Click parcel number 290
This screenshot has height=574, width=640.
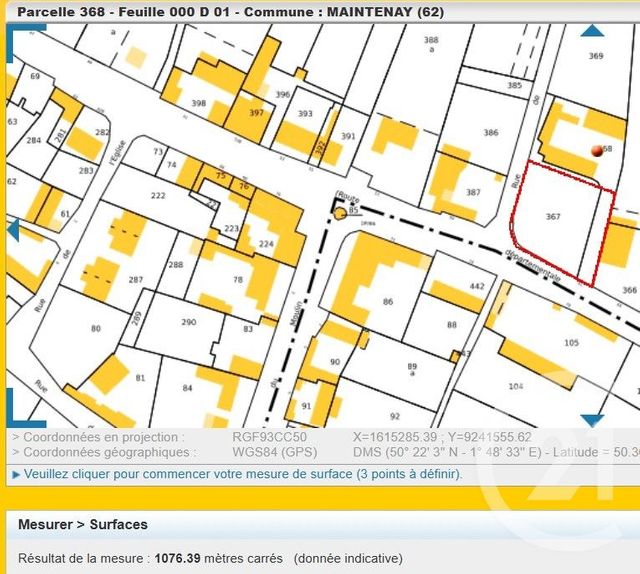(189, 322)
